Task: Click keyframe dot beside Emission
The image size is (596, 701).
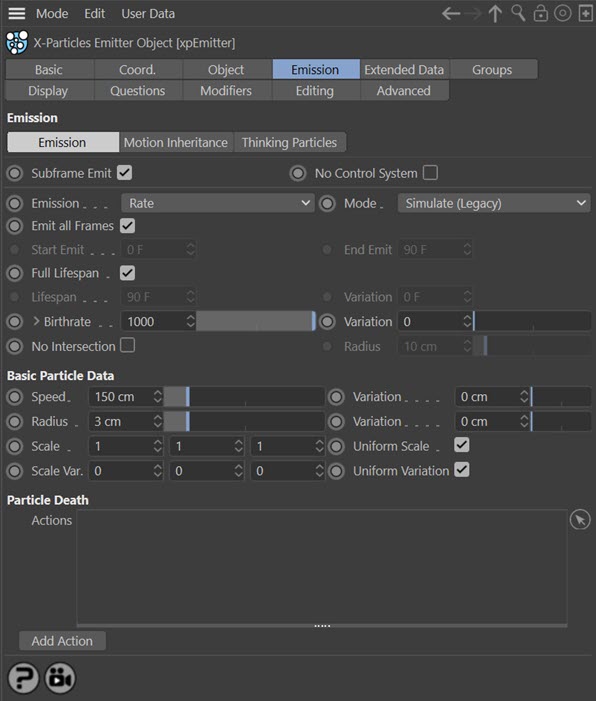Action: pos(15,203)
